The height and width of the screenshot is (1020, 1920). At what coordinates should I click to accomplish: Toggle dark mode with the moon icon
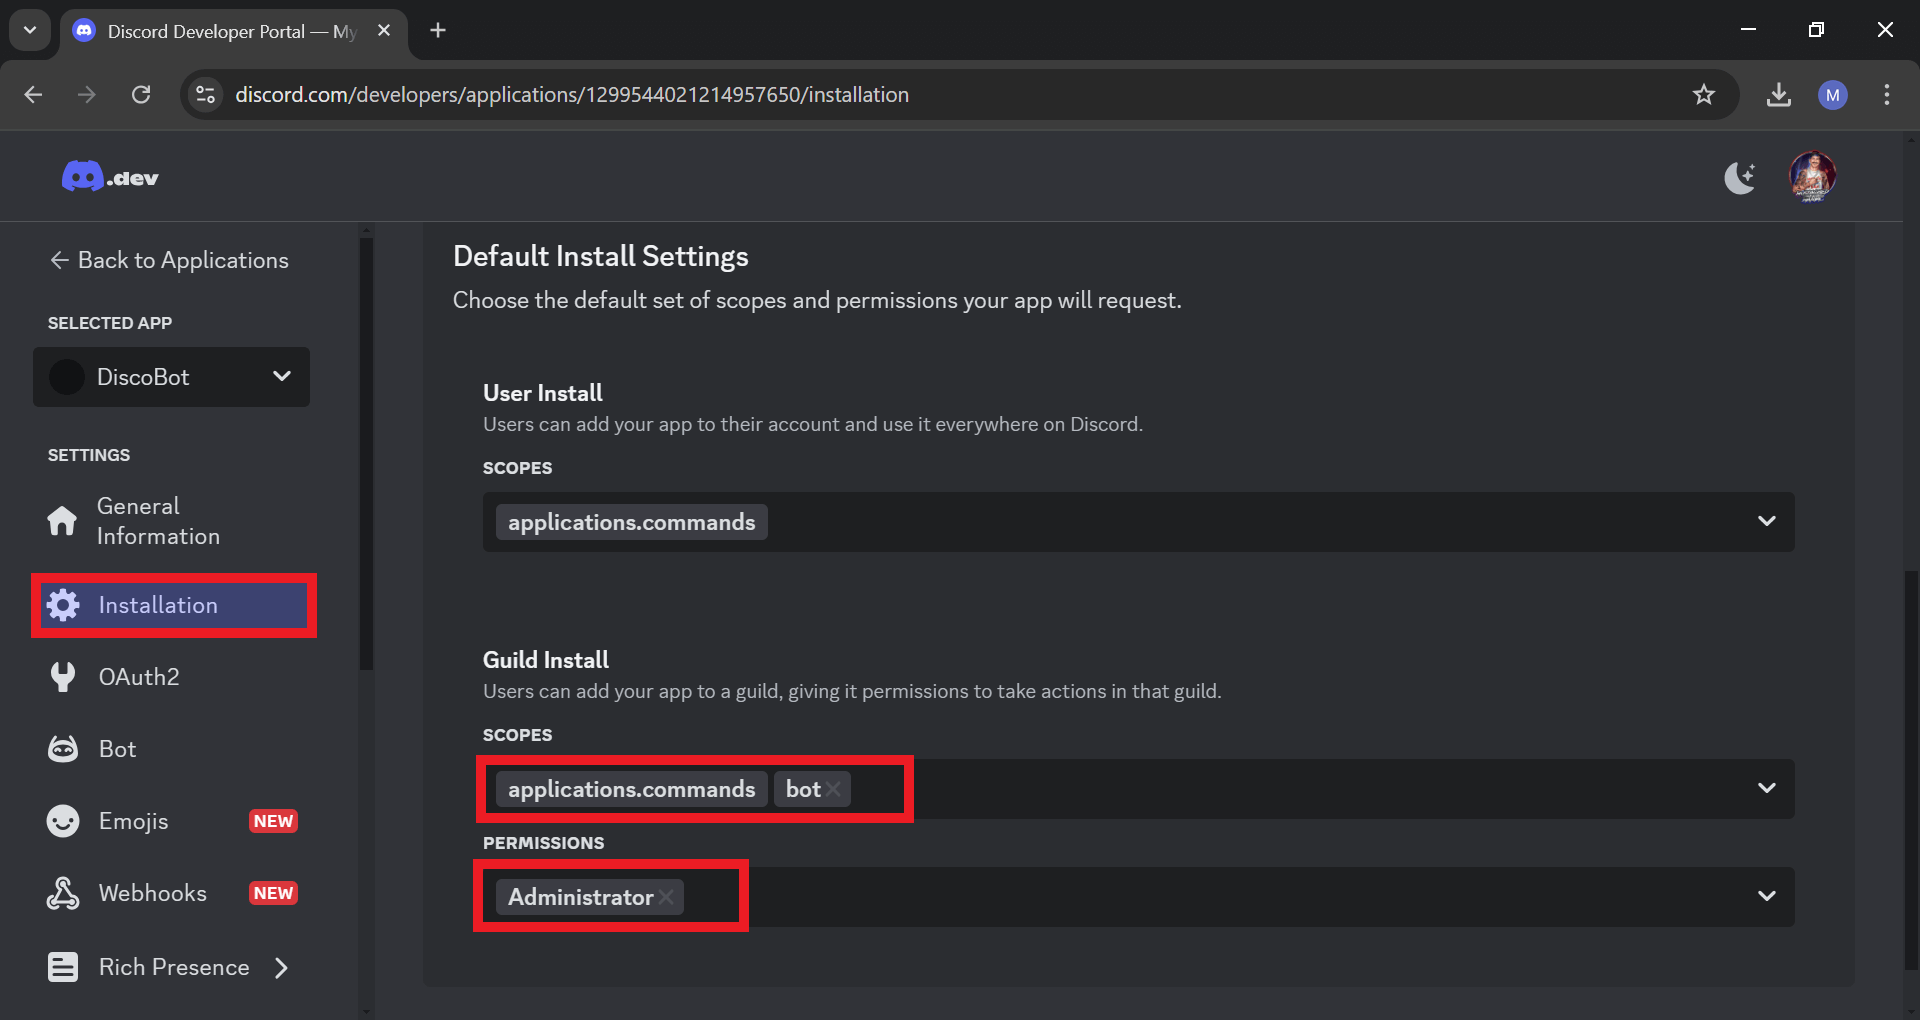click(x=1740, y=178)
